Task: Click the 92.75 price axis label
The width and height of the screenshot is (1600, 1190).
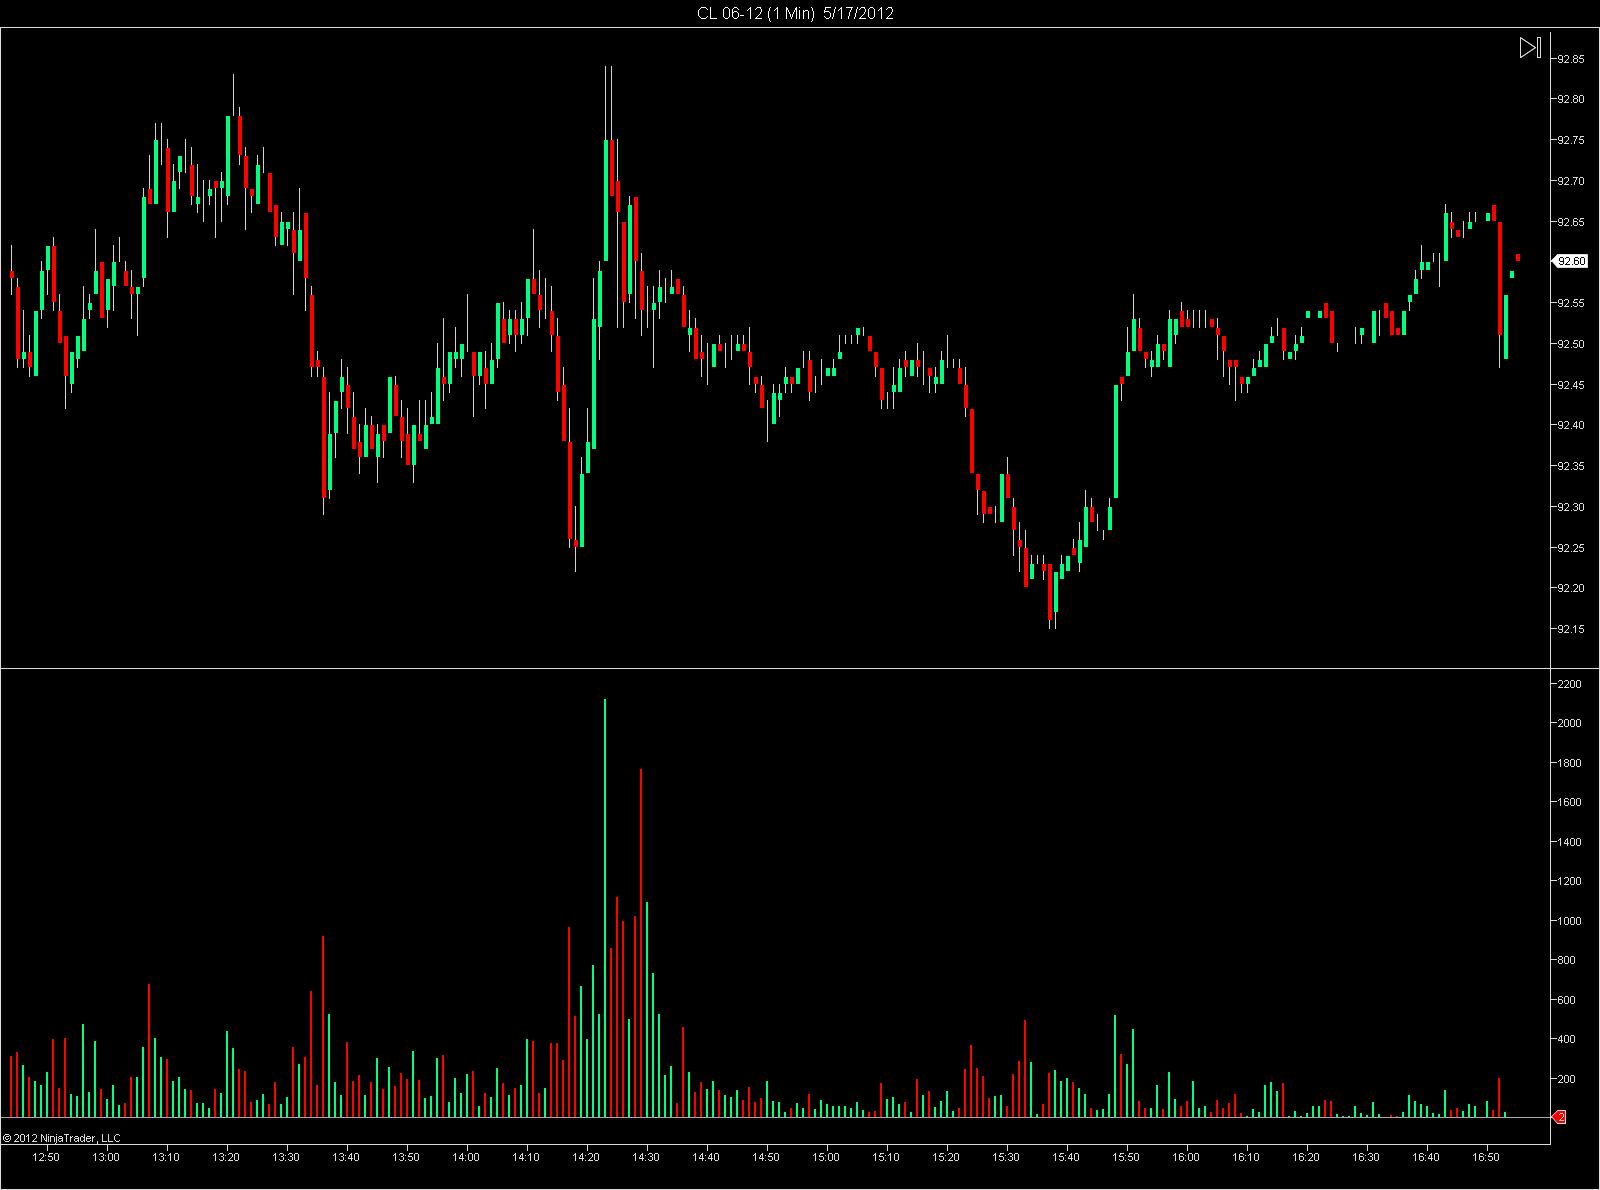Action: (x=1570, y=141)
